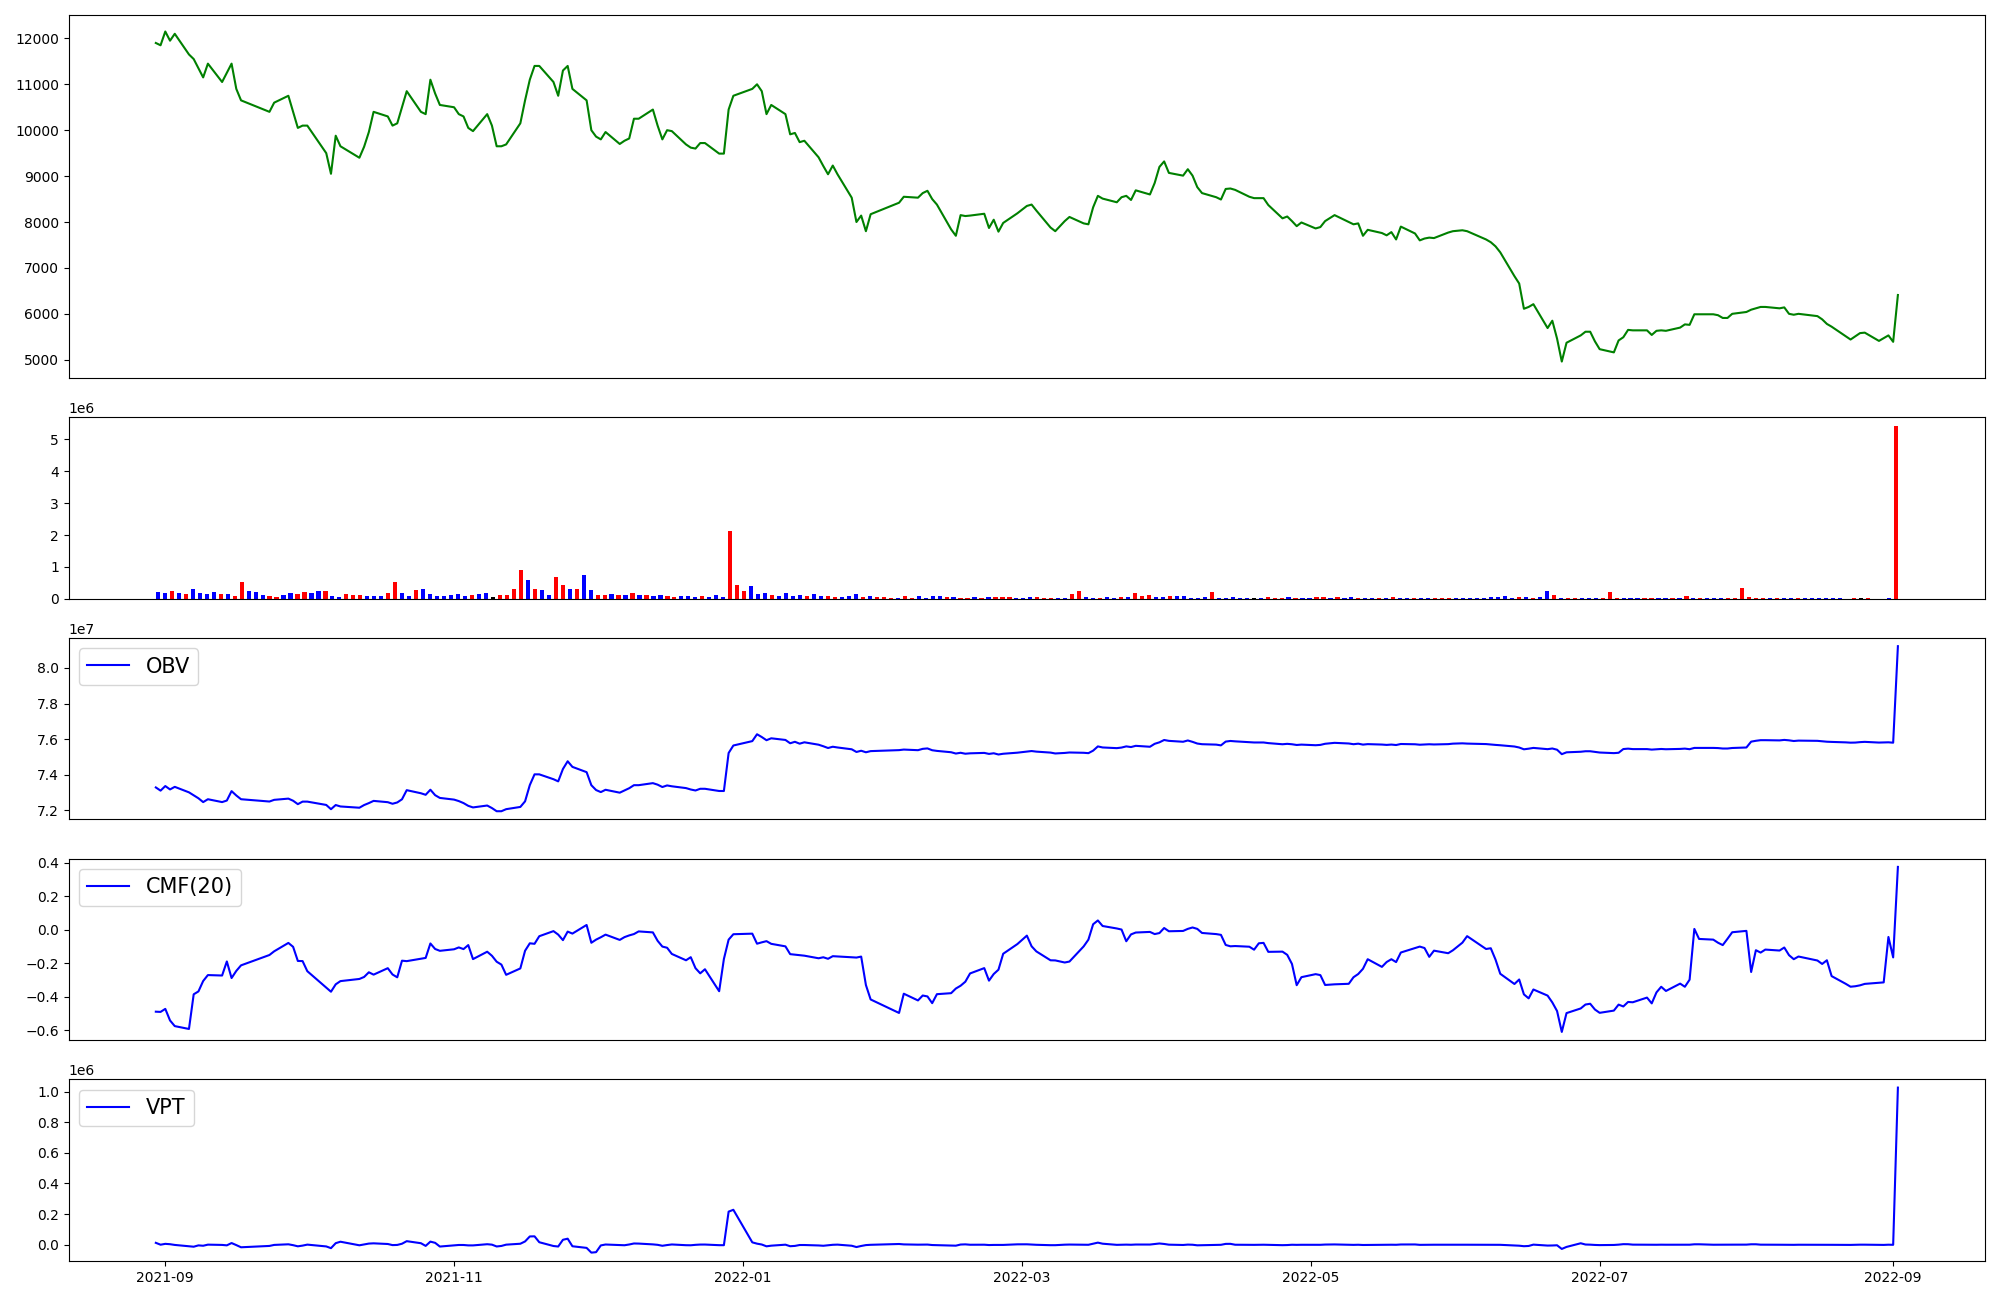
Task: Click the 2021-09 date tick label
Action: pyautogui.click(x=165, y=1277)
